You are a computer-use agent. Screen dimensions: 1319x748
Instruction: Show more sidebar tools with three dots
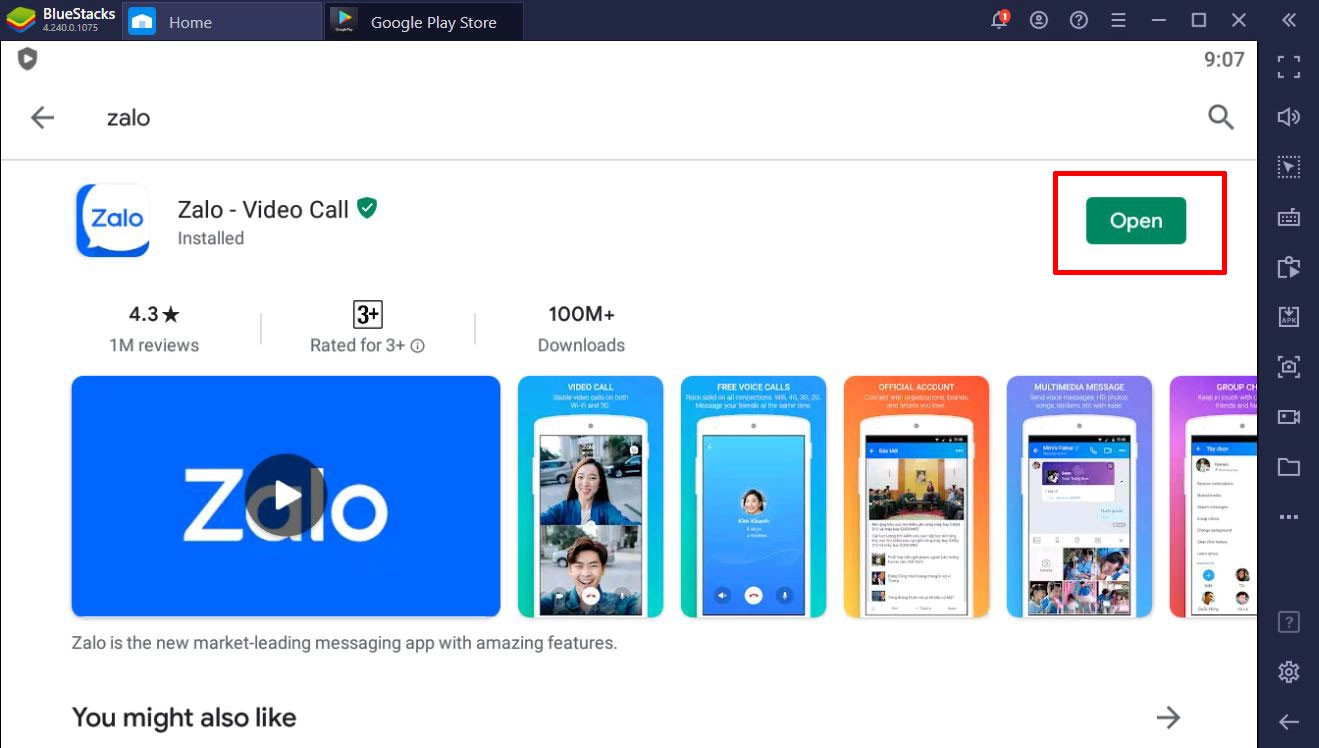pyautogui.click(x=1289, y=517)
